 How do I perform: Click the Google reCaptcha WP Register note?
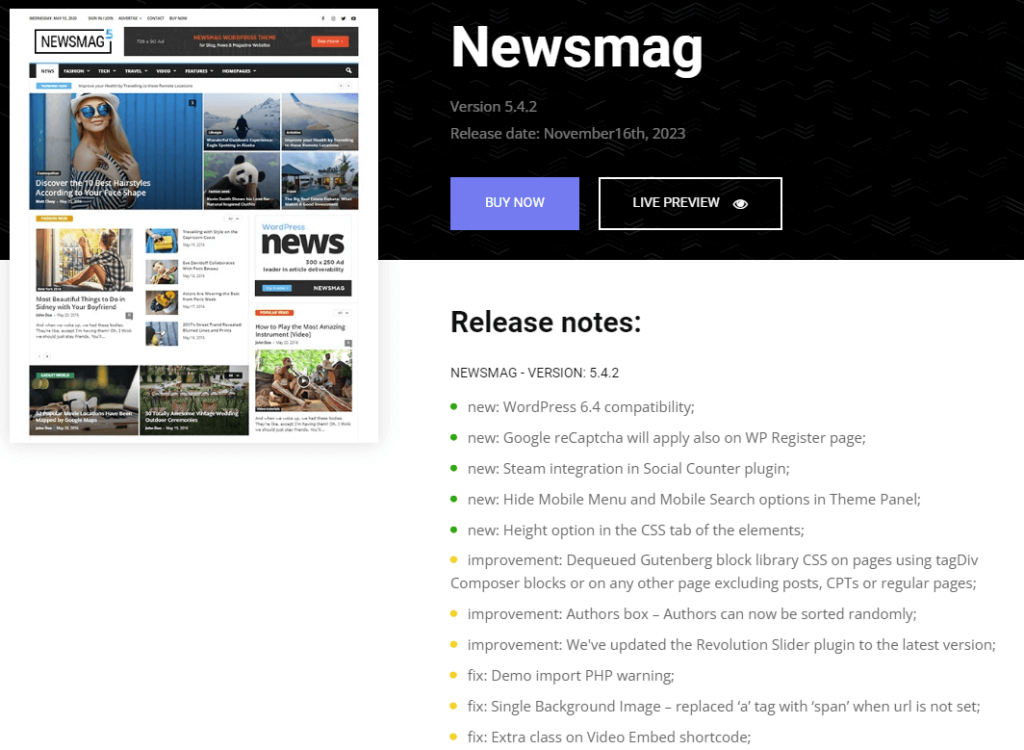666,438
